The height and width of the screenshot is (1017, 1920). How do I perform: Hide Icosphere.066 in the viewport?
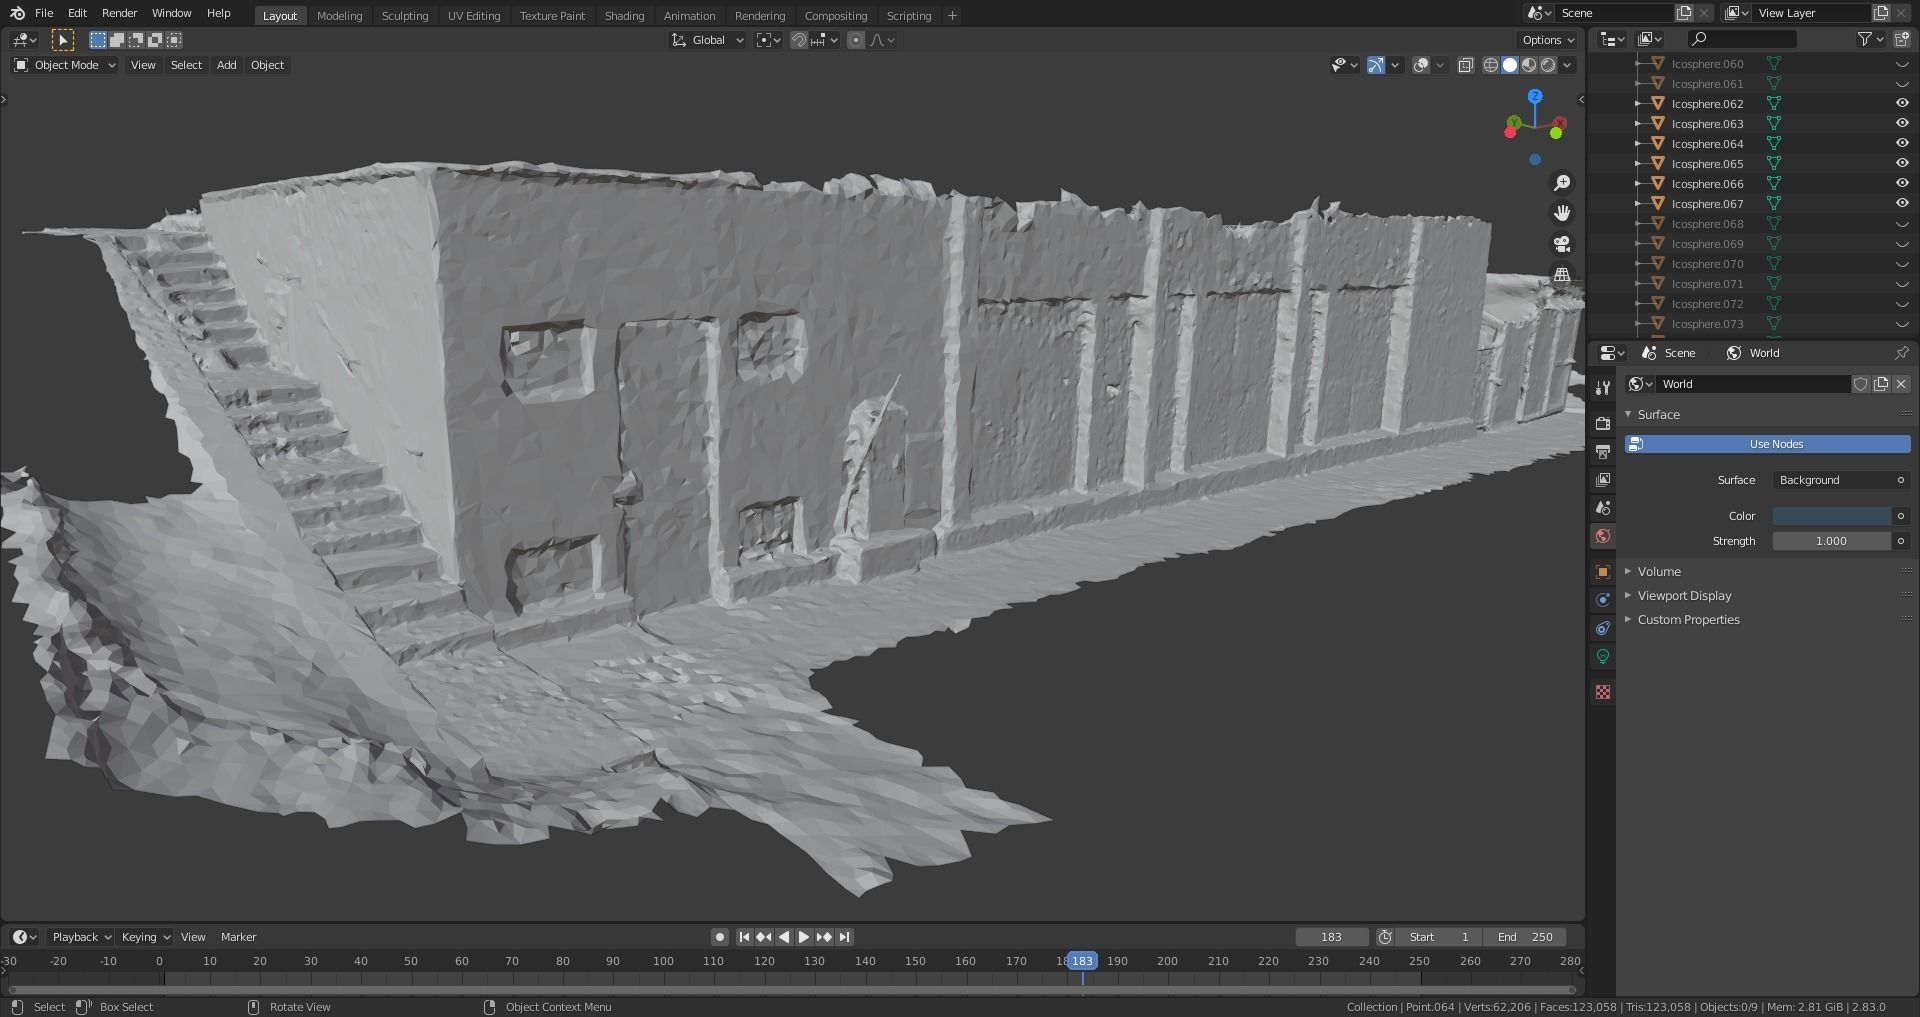click(1902, 183)
